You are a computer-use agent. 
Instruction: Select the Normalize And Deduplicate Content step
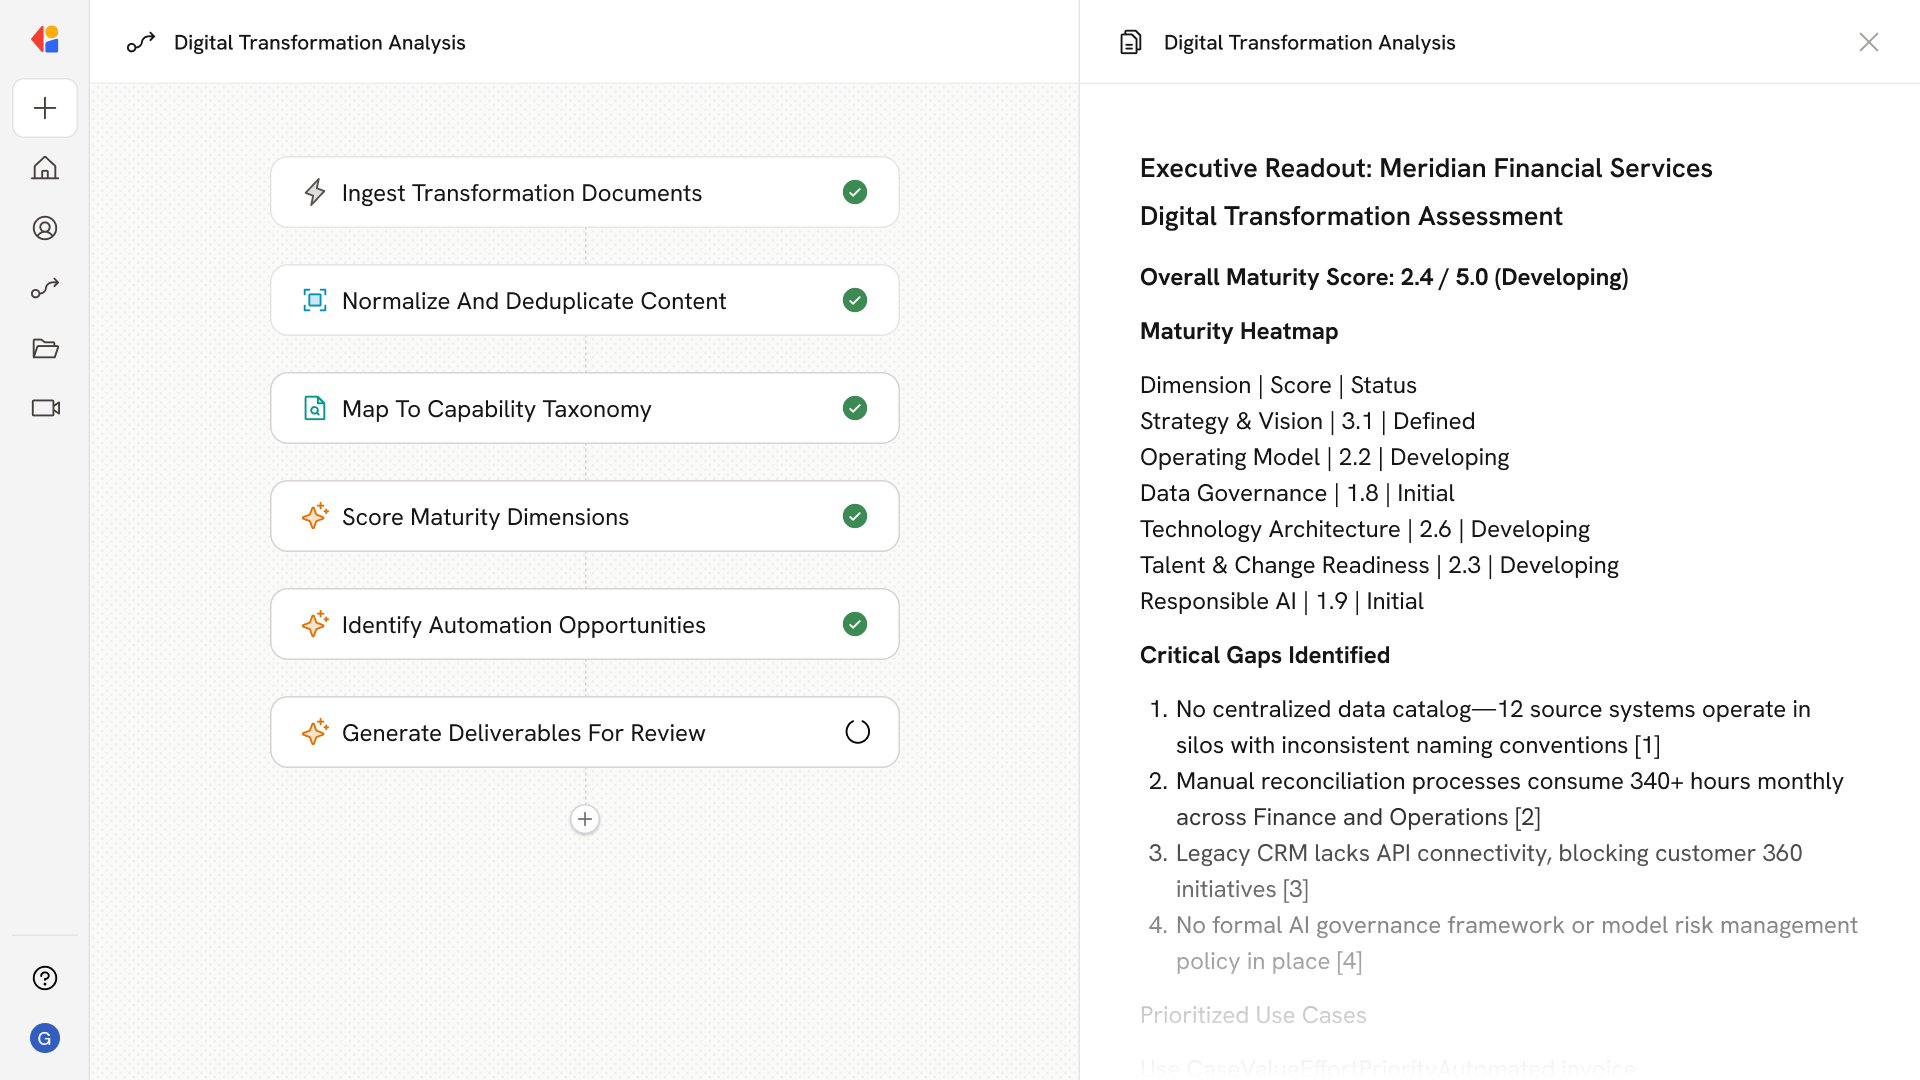pyautogui.click(x=534, y=300)
